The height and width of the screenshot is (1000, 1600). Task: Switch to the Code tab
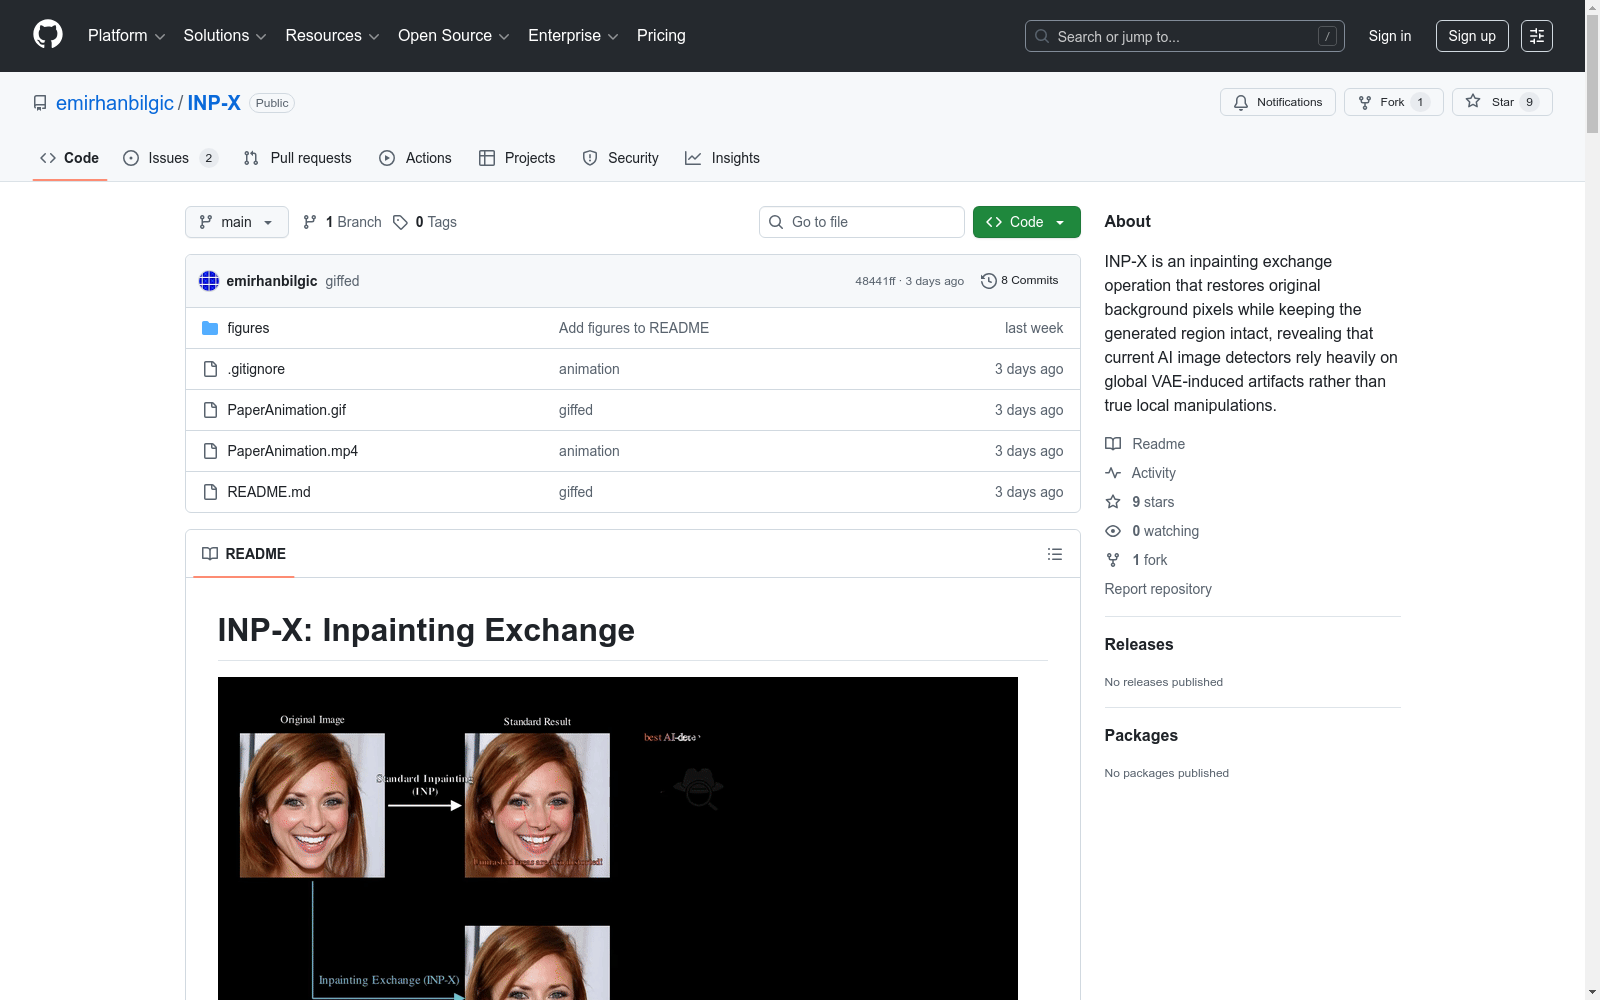[70, 158]
